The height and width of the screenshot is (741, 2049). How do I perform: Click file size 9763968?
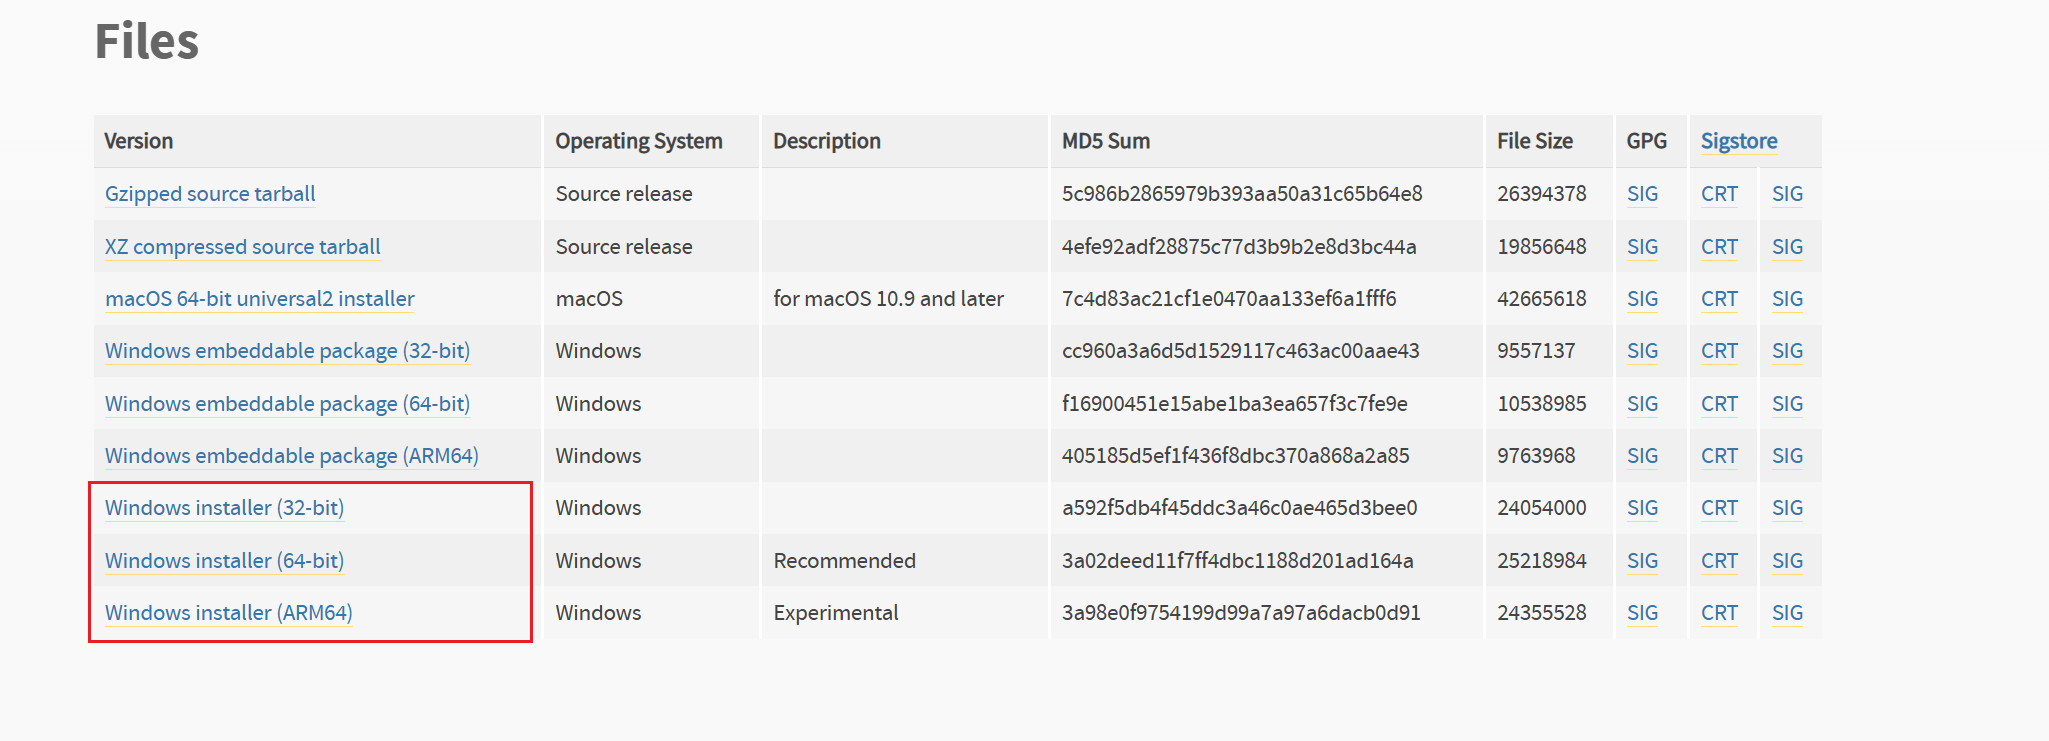tap(1536, 456)
